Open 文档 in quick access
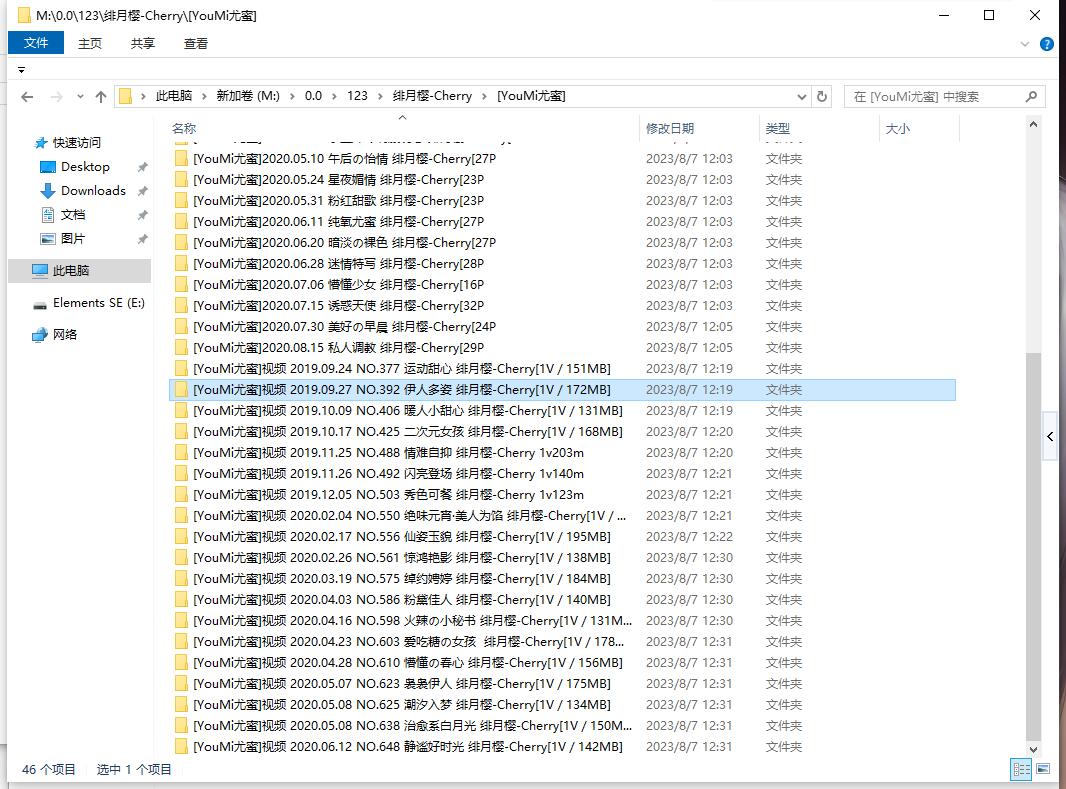The height and width of the screenshot is (789, 1066). tap(73, 215)
